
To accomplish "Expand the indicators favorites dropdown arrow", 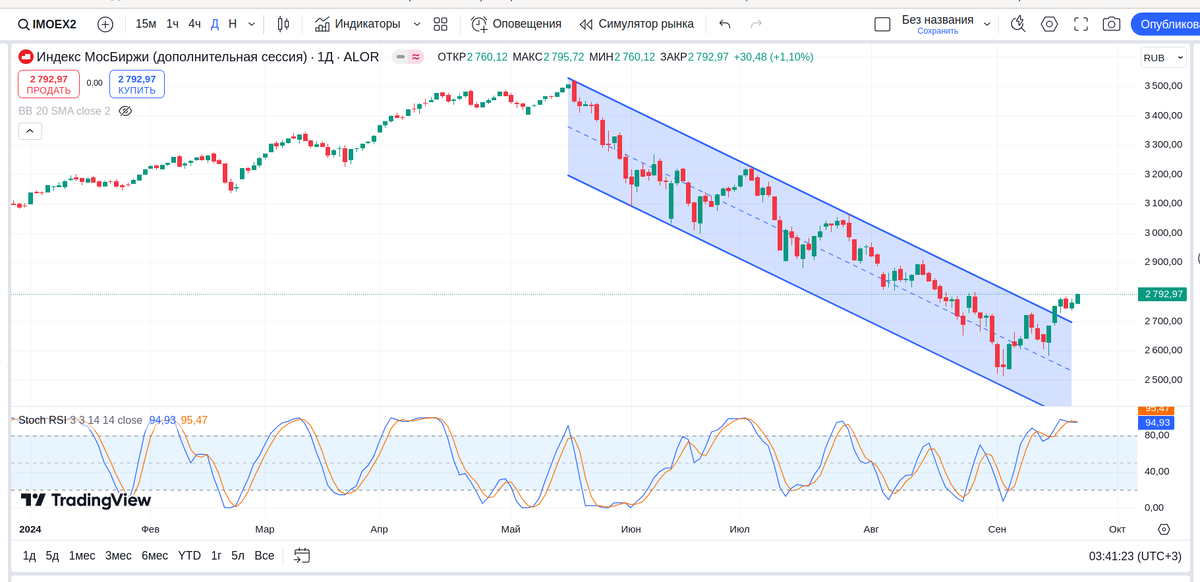I will [418, 23].
